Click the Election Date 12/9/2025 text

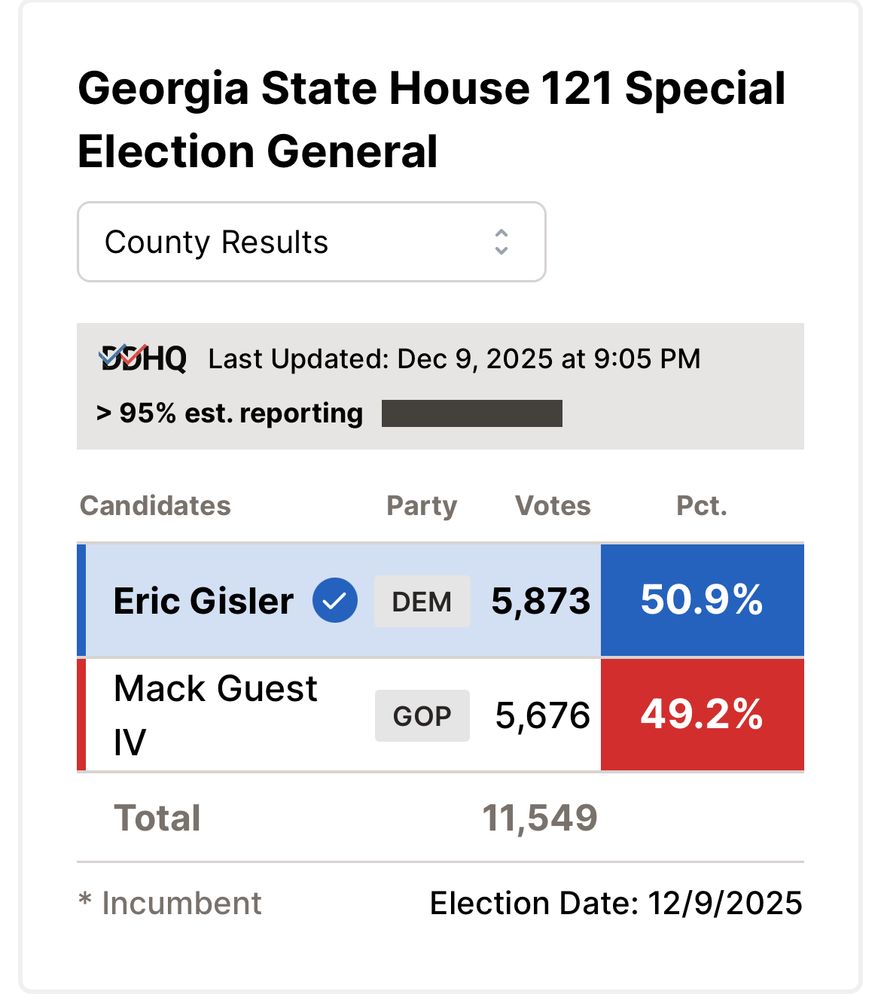click(x=616, y=904)
